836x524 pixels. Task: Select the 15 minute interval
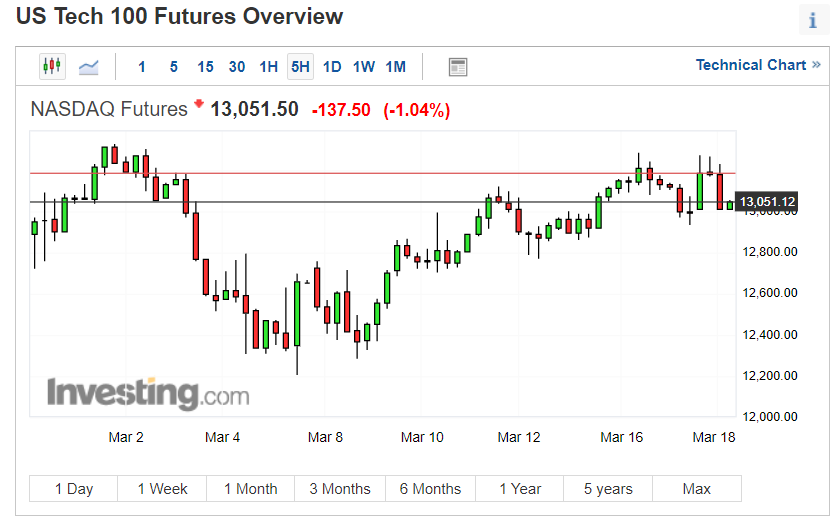click(x=205, y=67)
